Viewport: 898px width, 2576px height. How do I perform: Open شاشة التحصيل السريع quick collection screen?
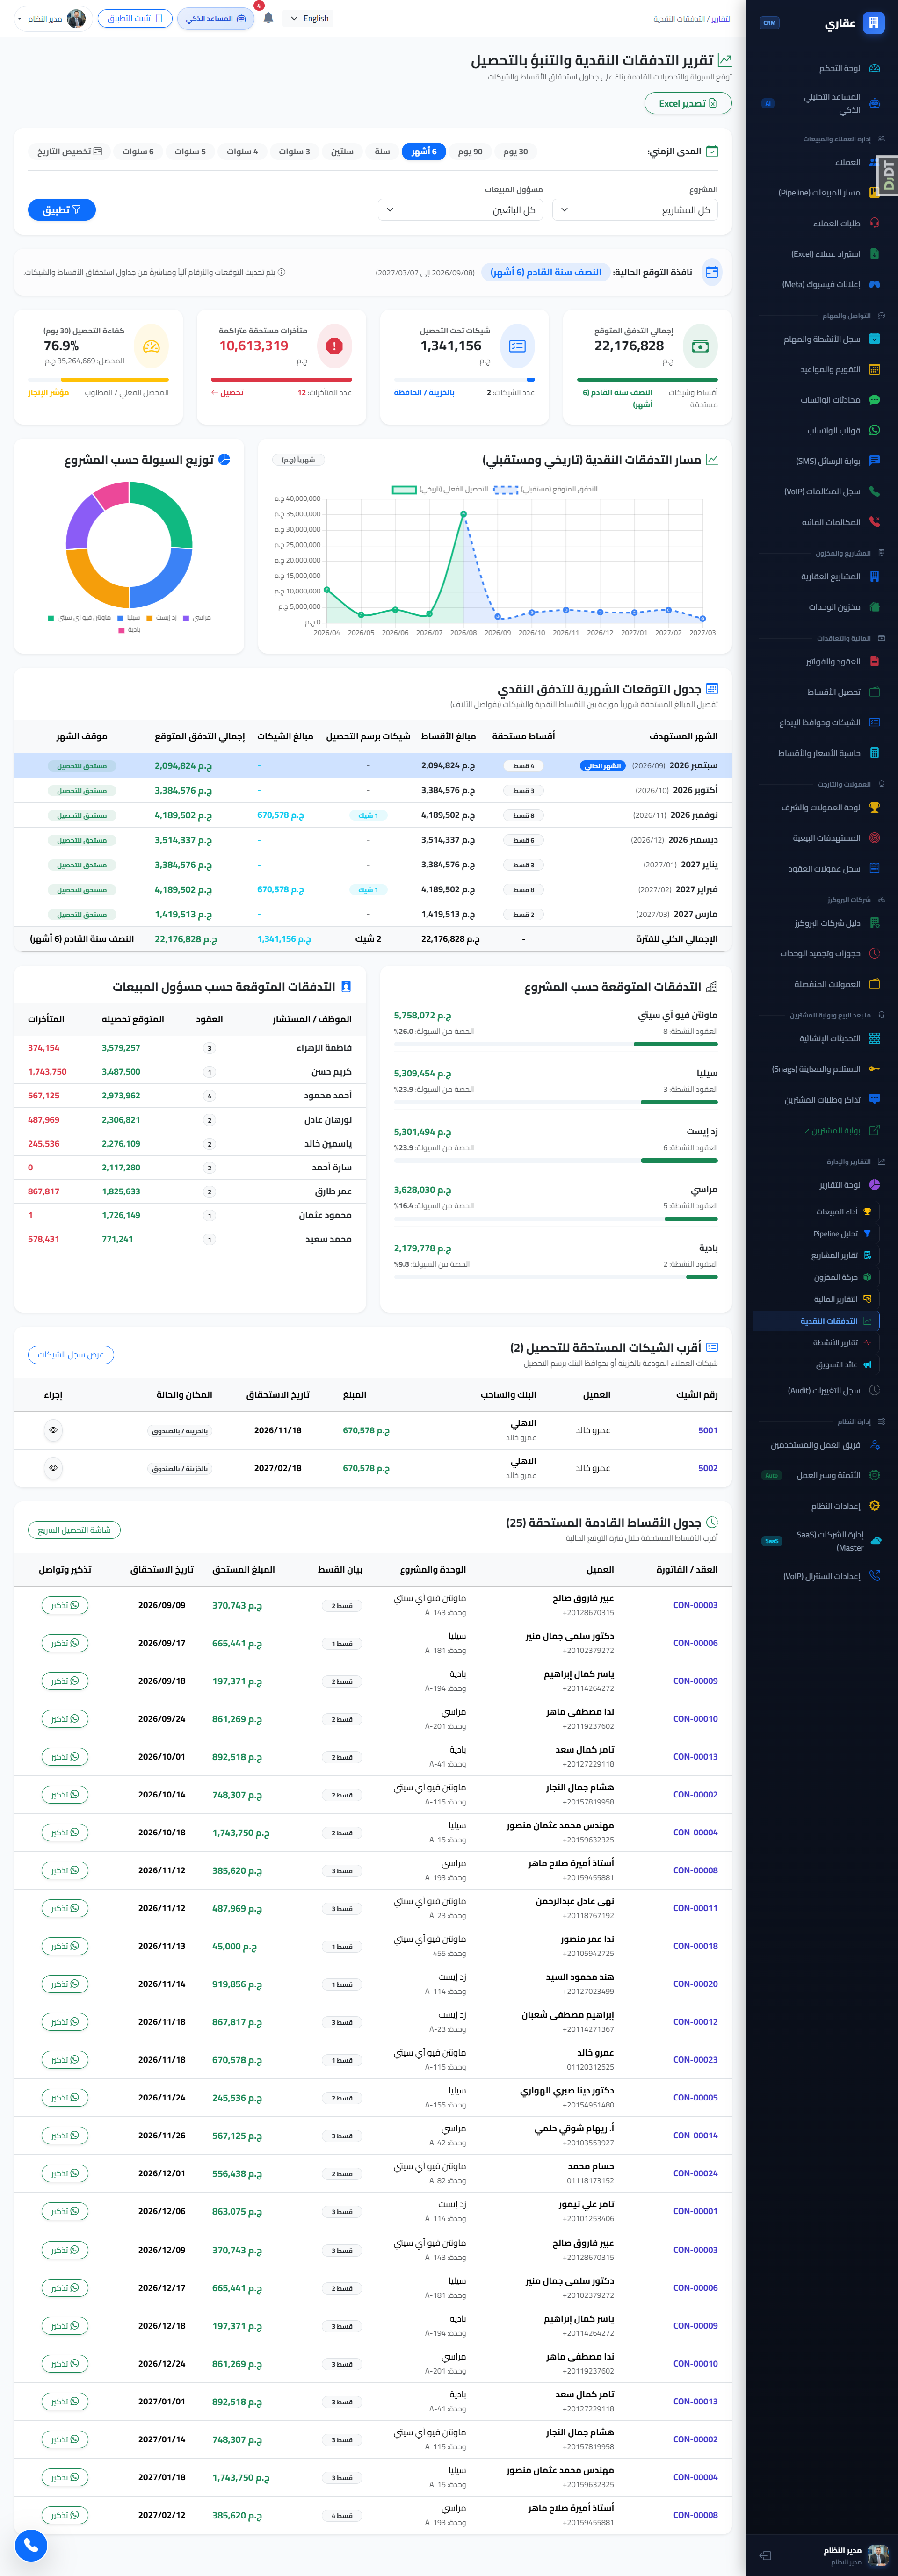74,1529
